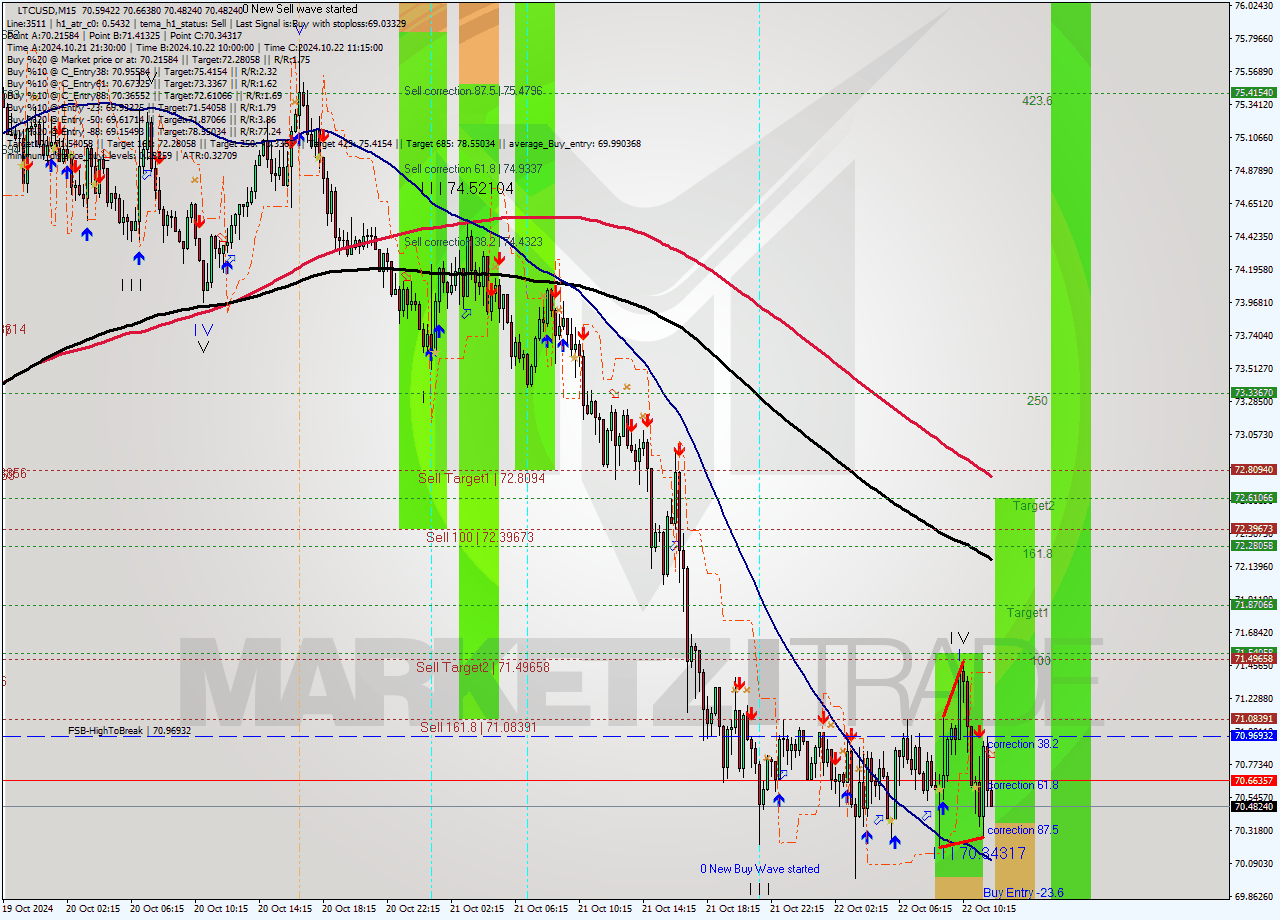Click the LTCUSD,M15 chart title text
The height and width of the screenshot is (920, 1280).
[x=48, y=10]
